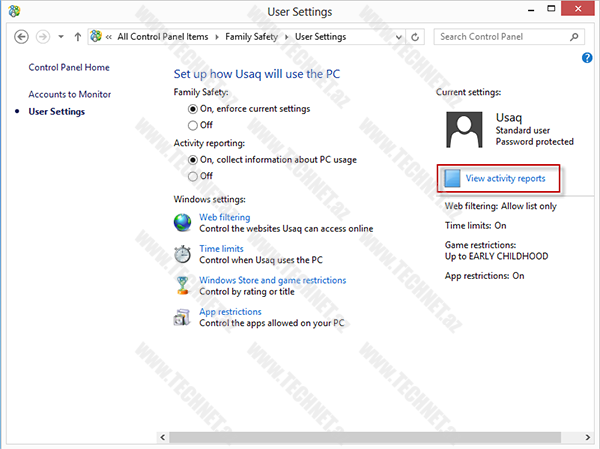Click the Back navigation arrow
Viewport: 600px width, 449px height.
[x=22, y=37]
